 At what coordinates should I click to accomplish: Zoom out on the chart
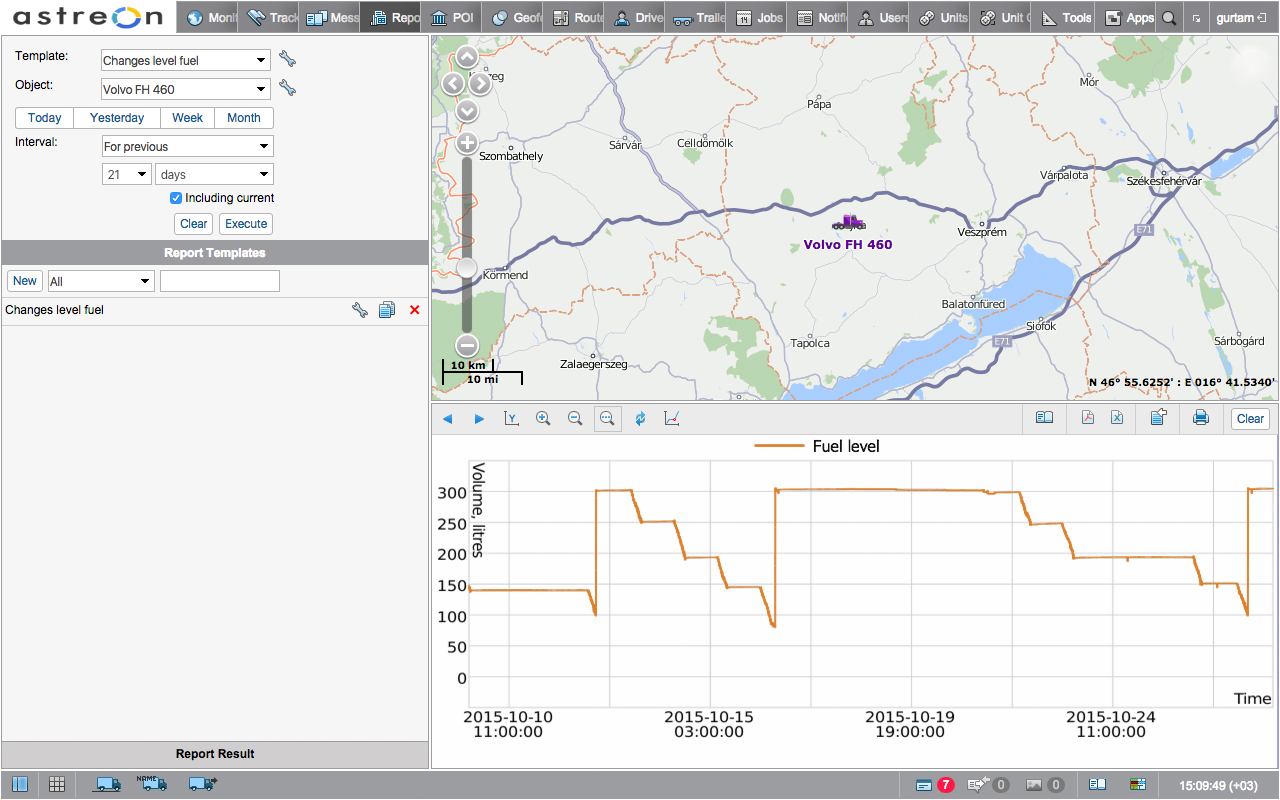(x=575, y=419)
